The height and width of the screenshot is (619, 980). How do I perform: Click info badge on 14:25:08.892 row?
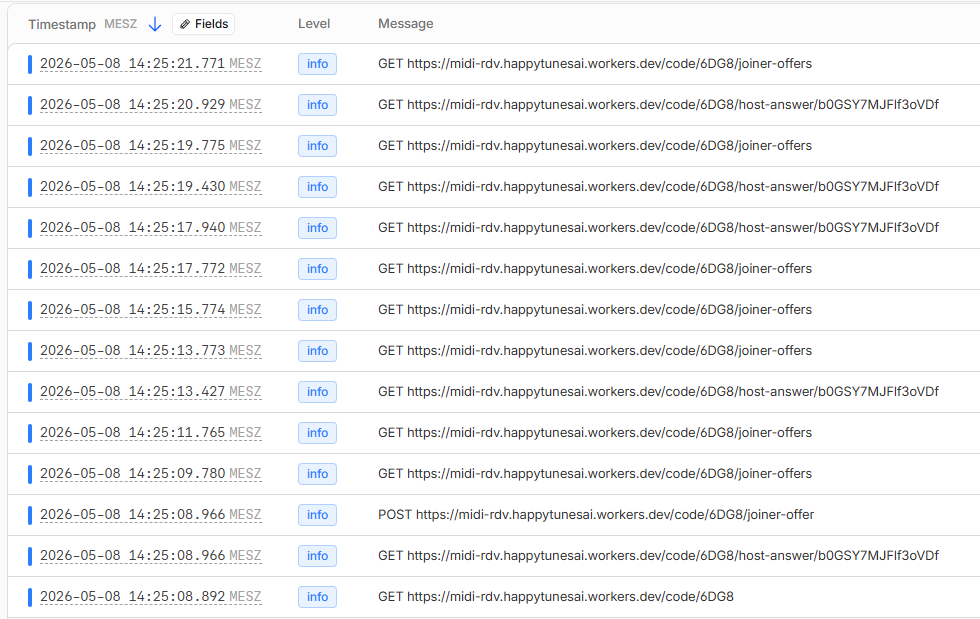coord(318,596)
